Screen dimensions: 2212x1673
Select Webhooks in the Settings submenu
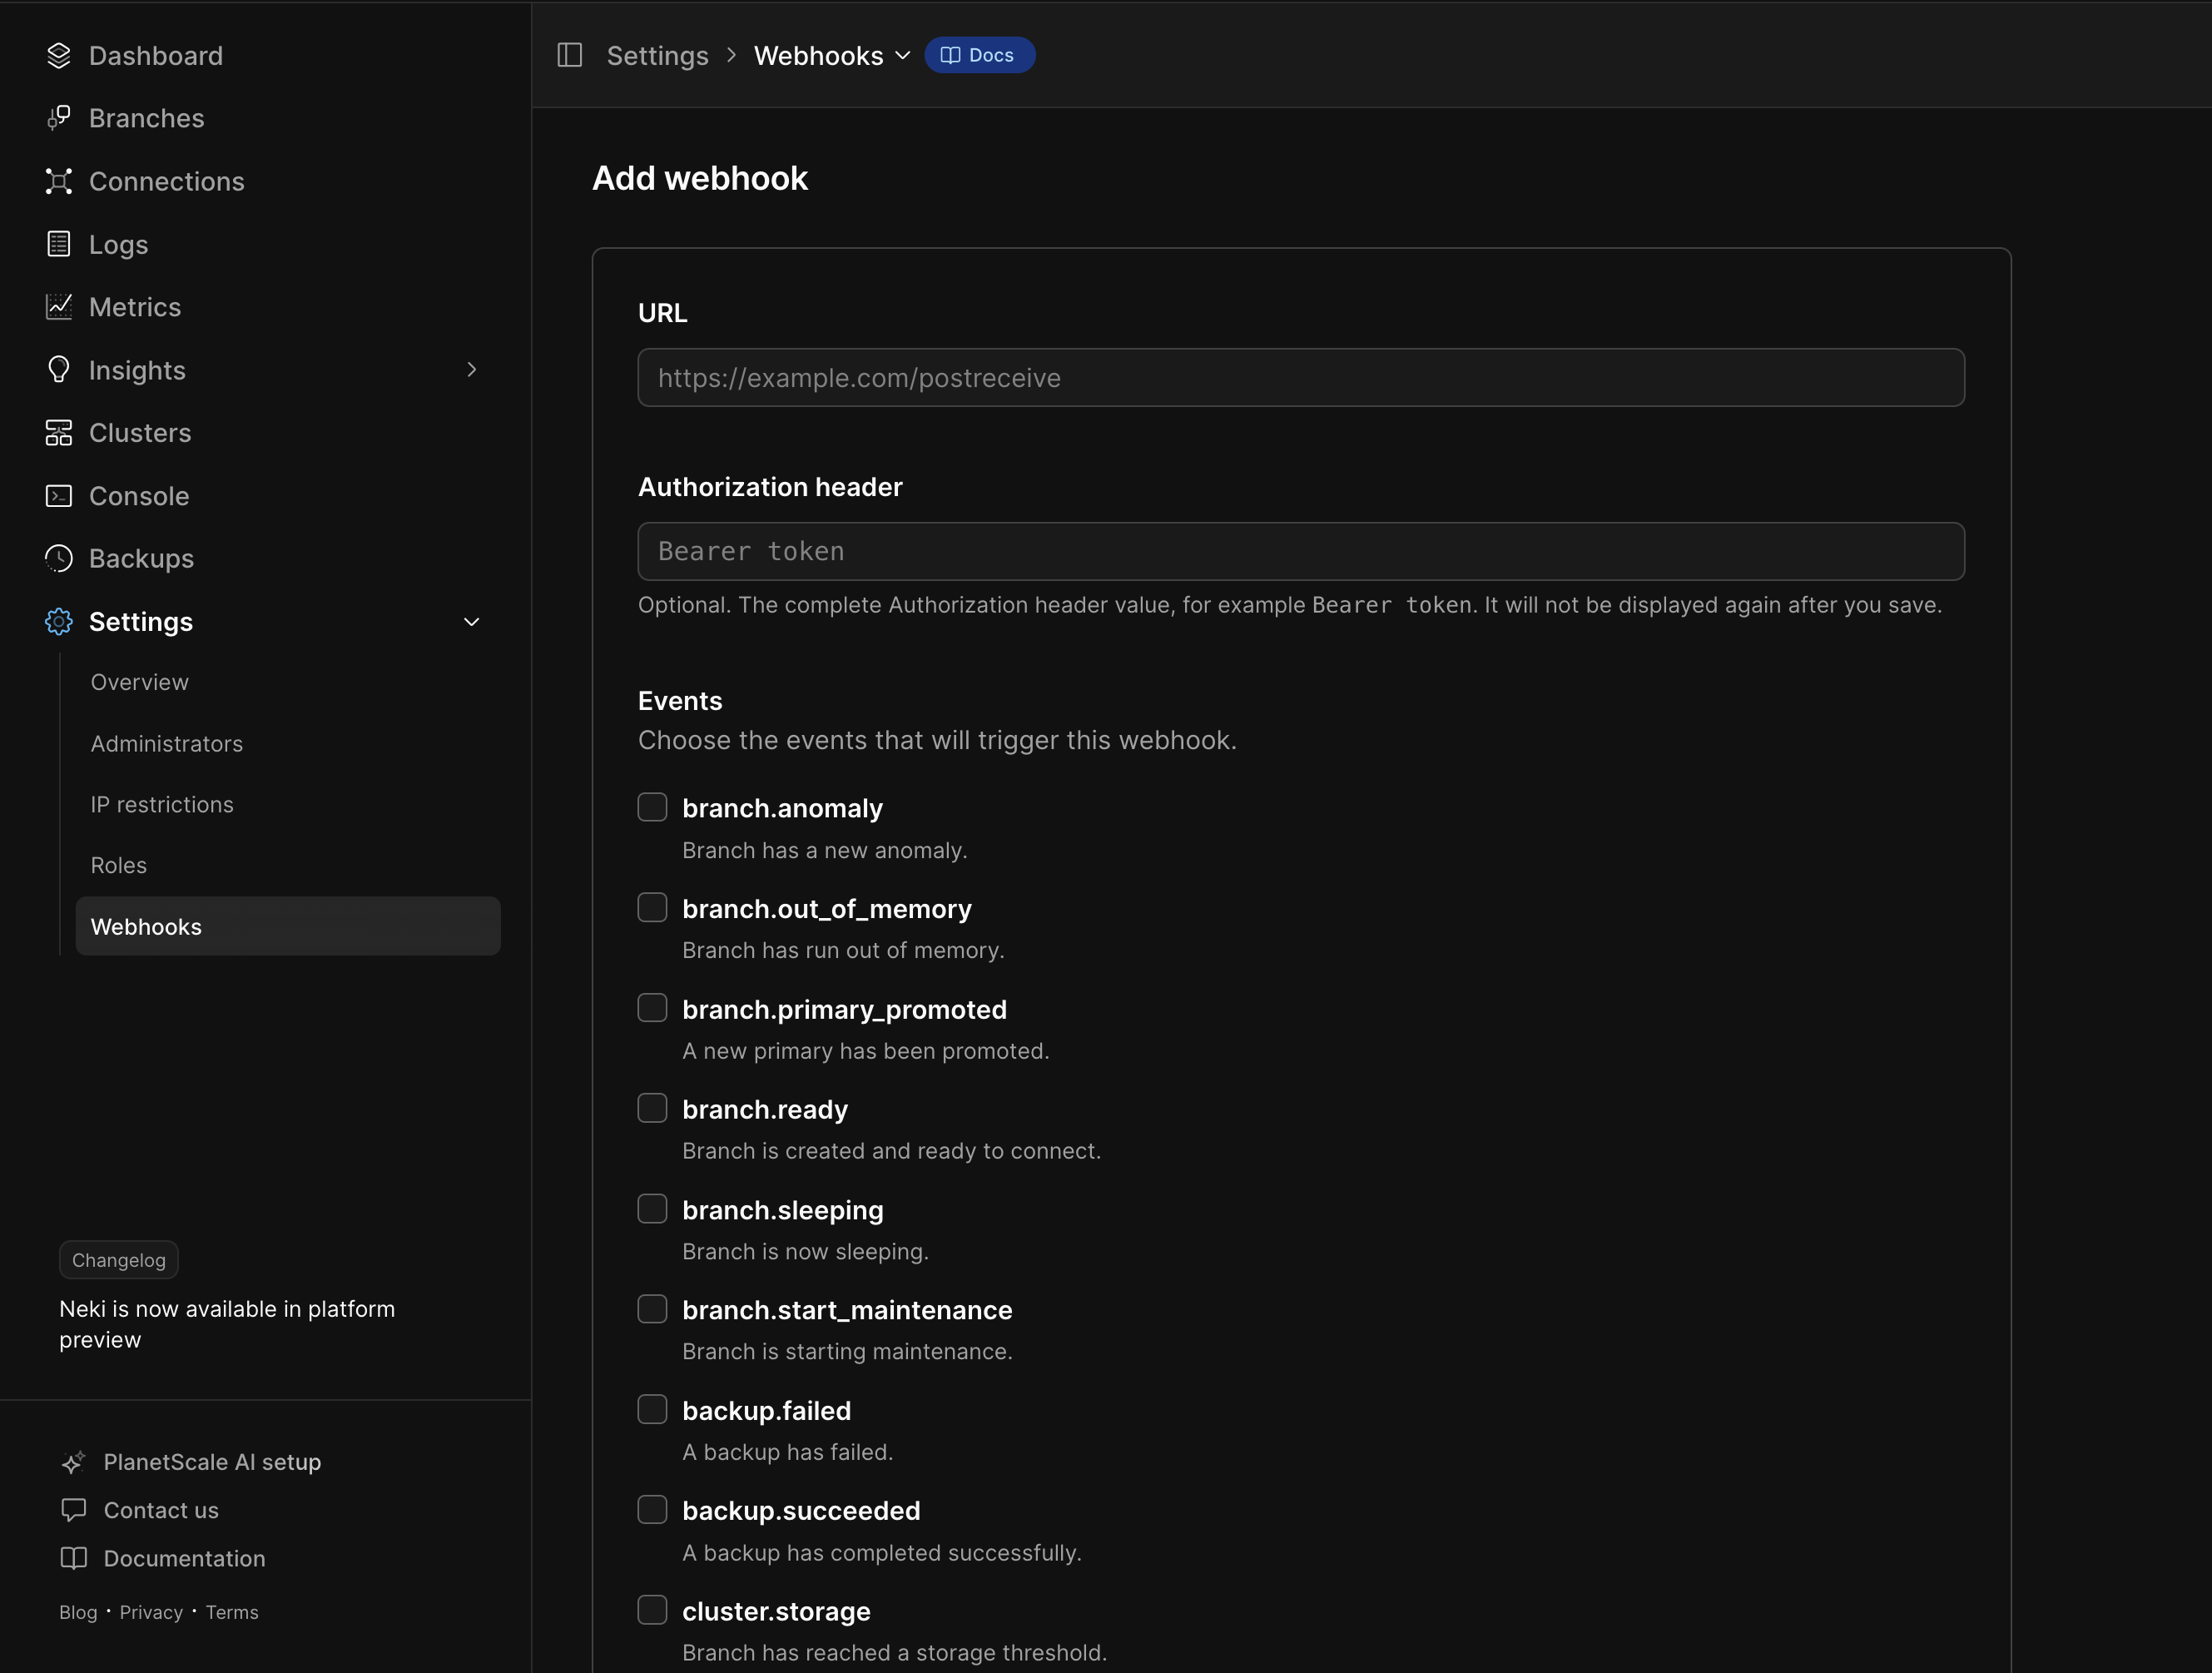(x=288, y=927)
